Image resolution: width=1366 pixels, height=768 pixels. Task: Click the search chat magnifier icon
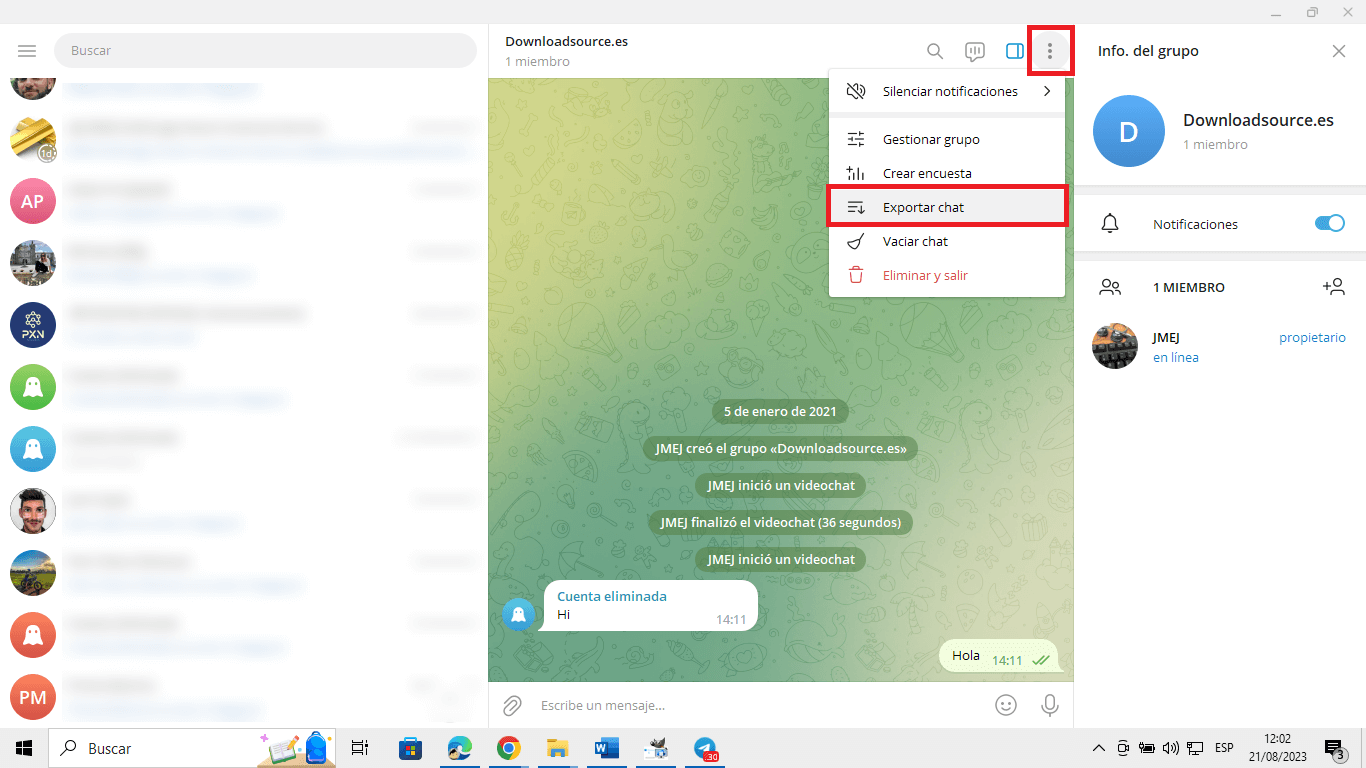coord(935,51)
